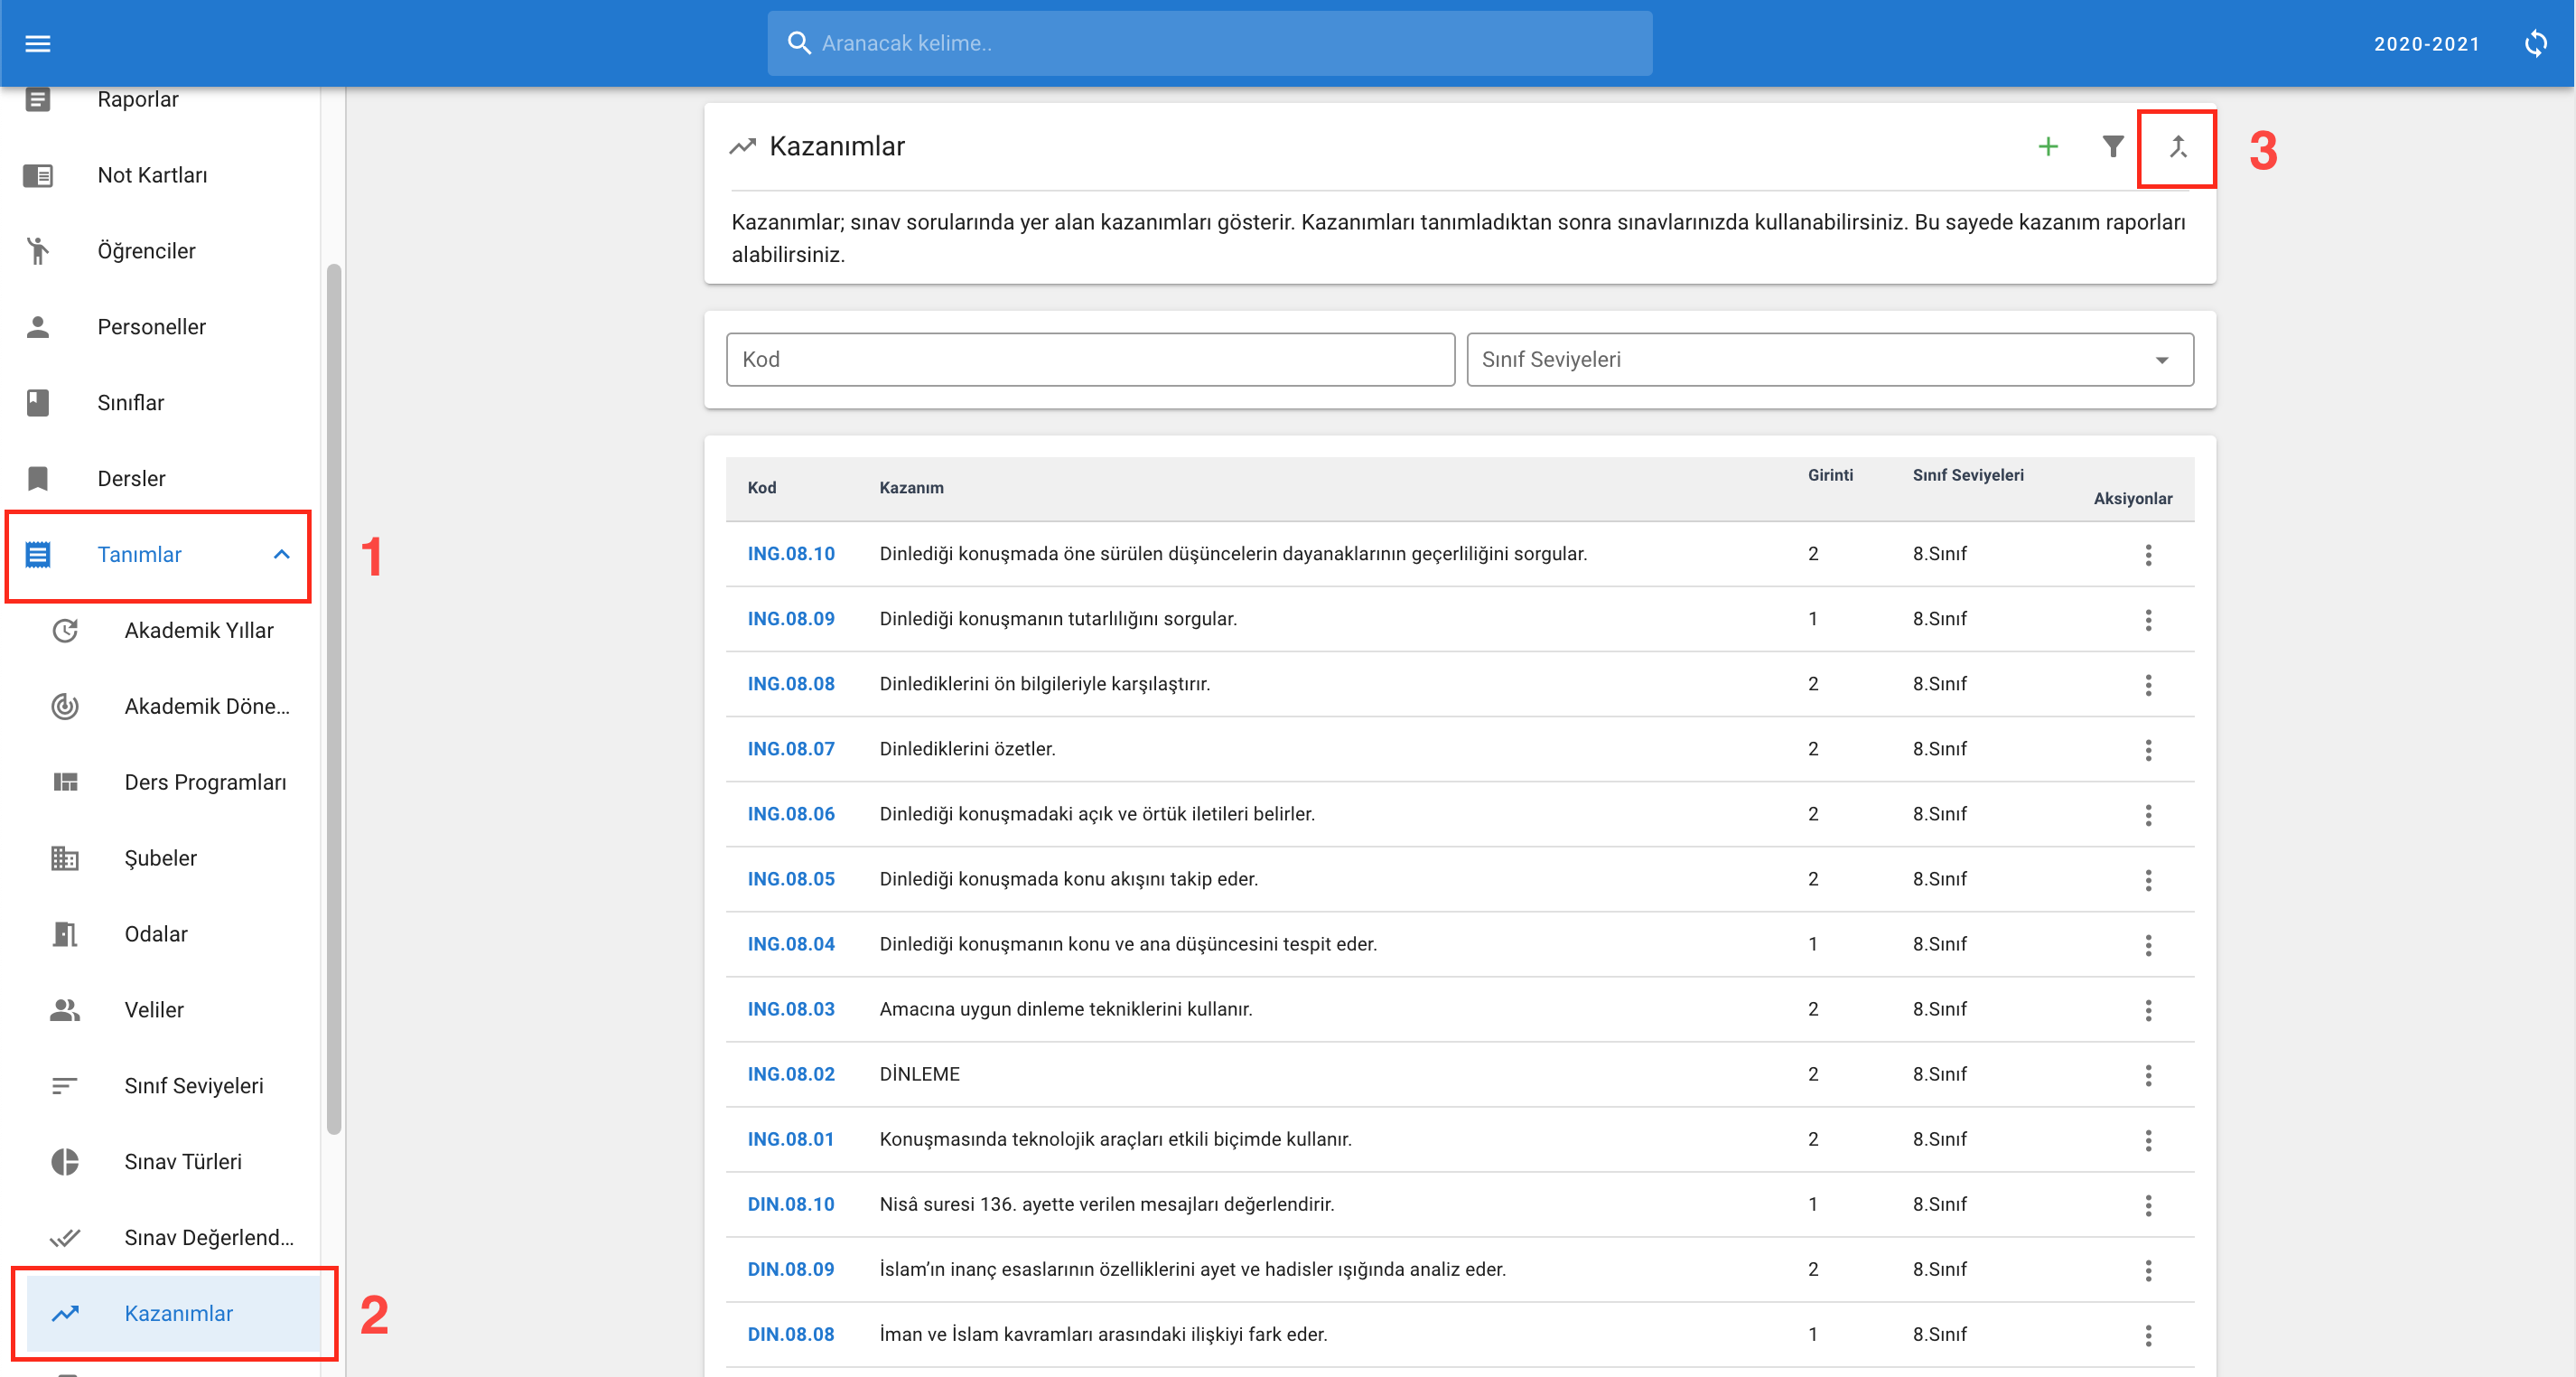This screenshot has width=2576, height=1377.
Task: Click the Raporlar sidebar icon
Action: tap(38, 99)
